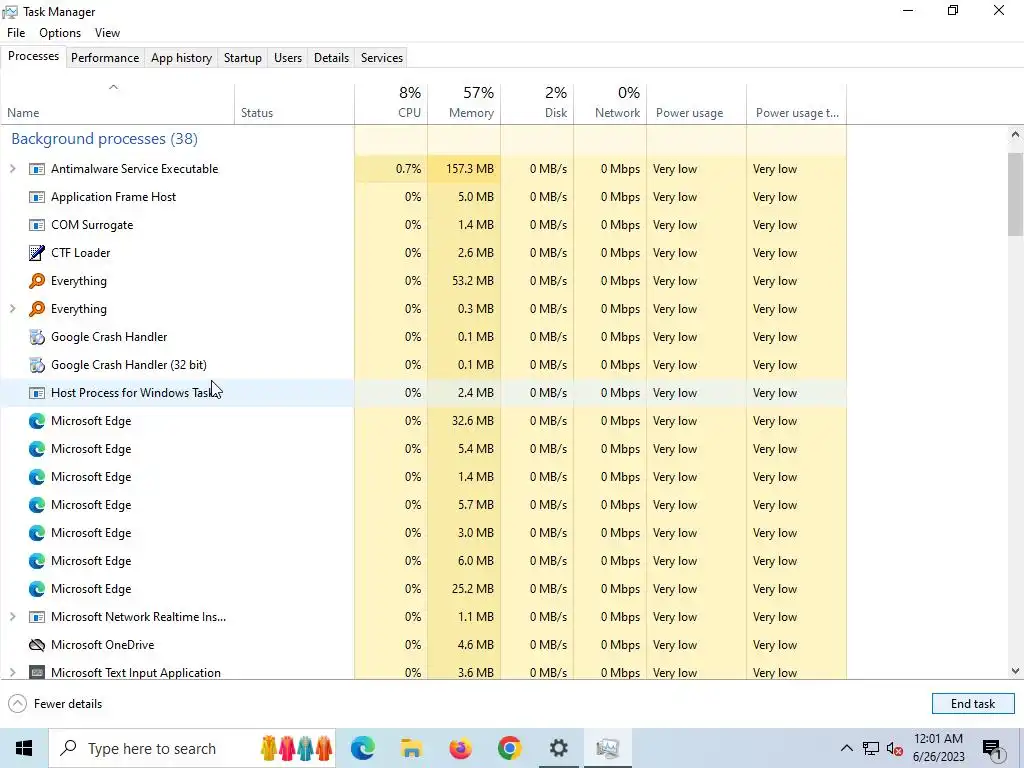
Task: Click the Microsoft Network Realtime Inspection icon
Action: click(37, 617)
